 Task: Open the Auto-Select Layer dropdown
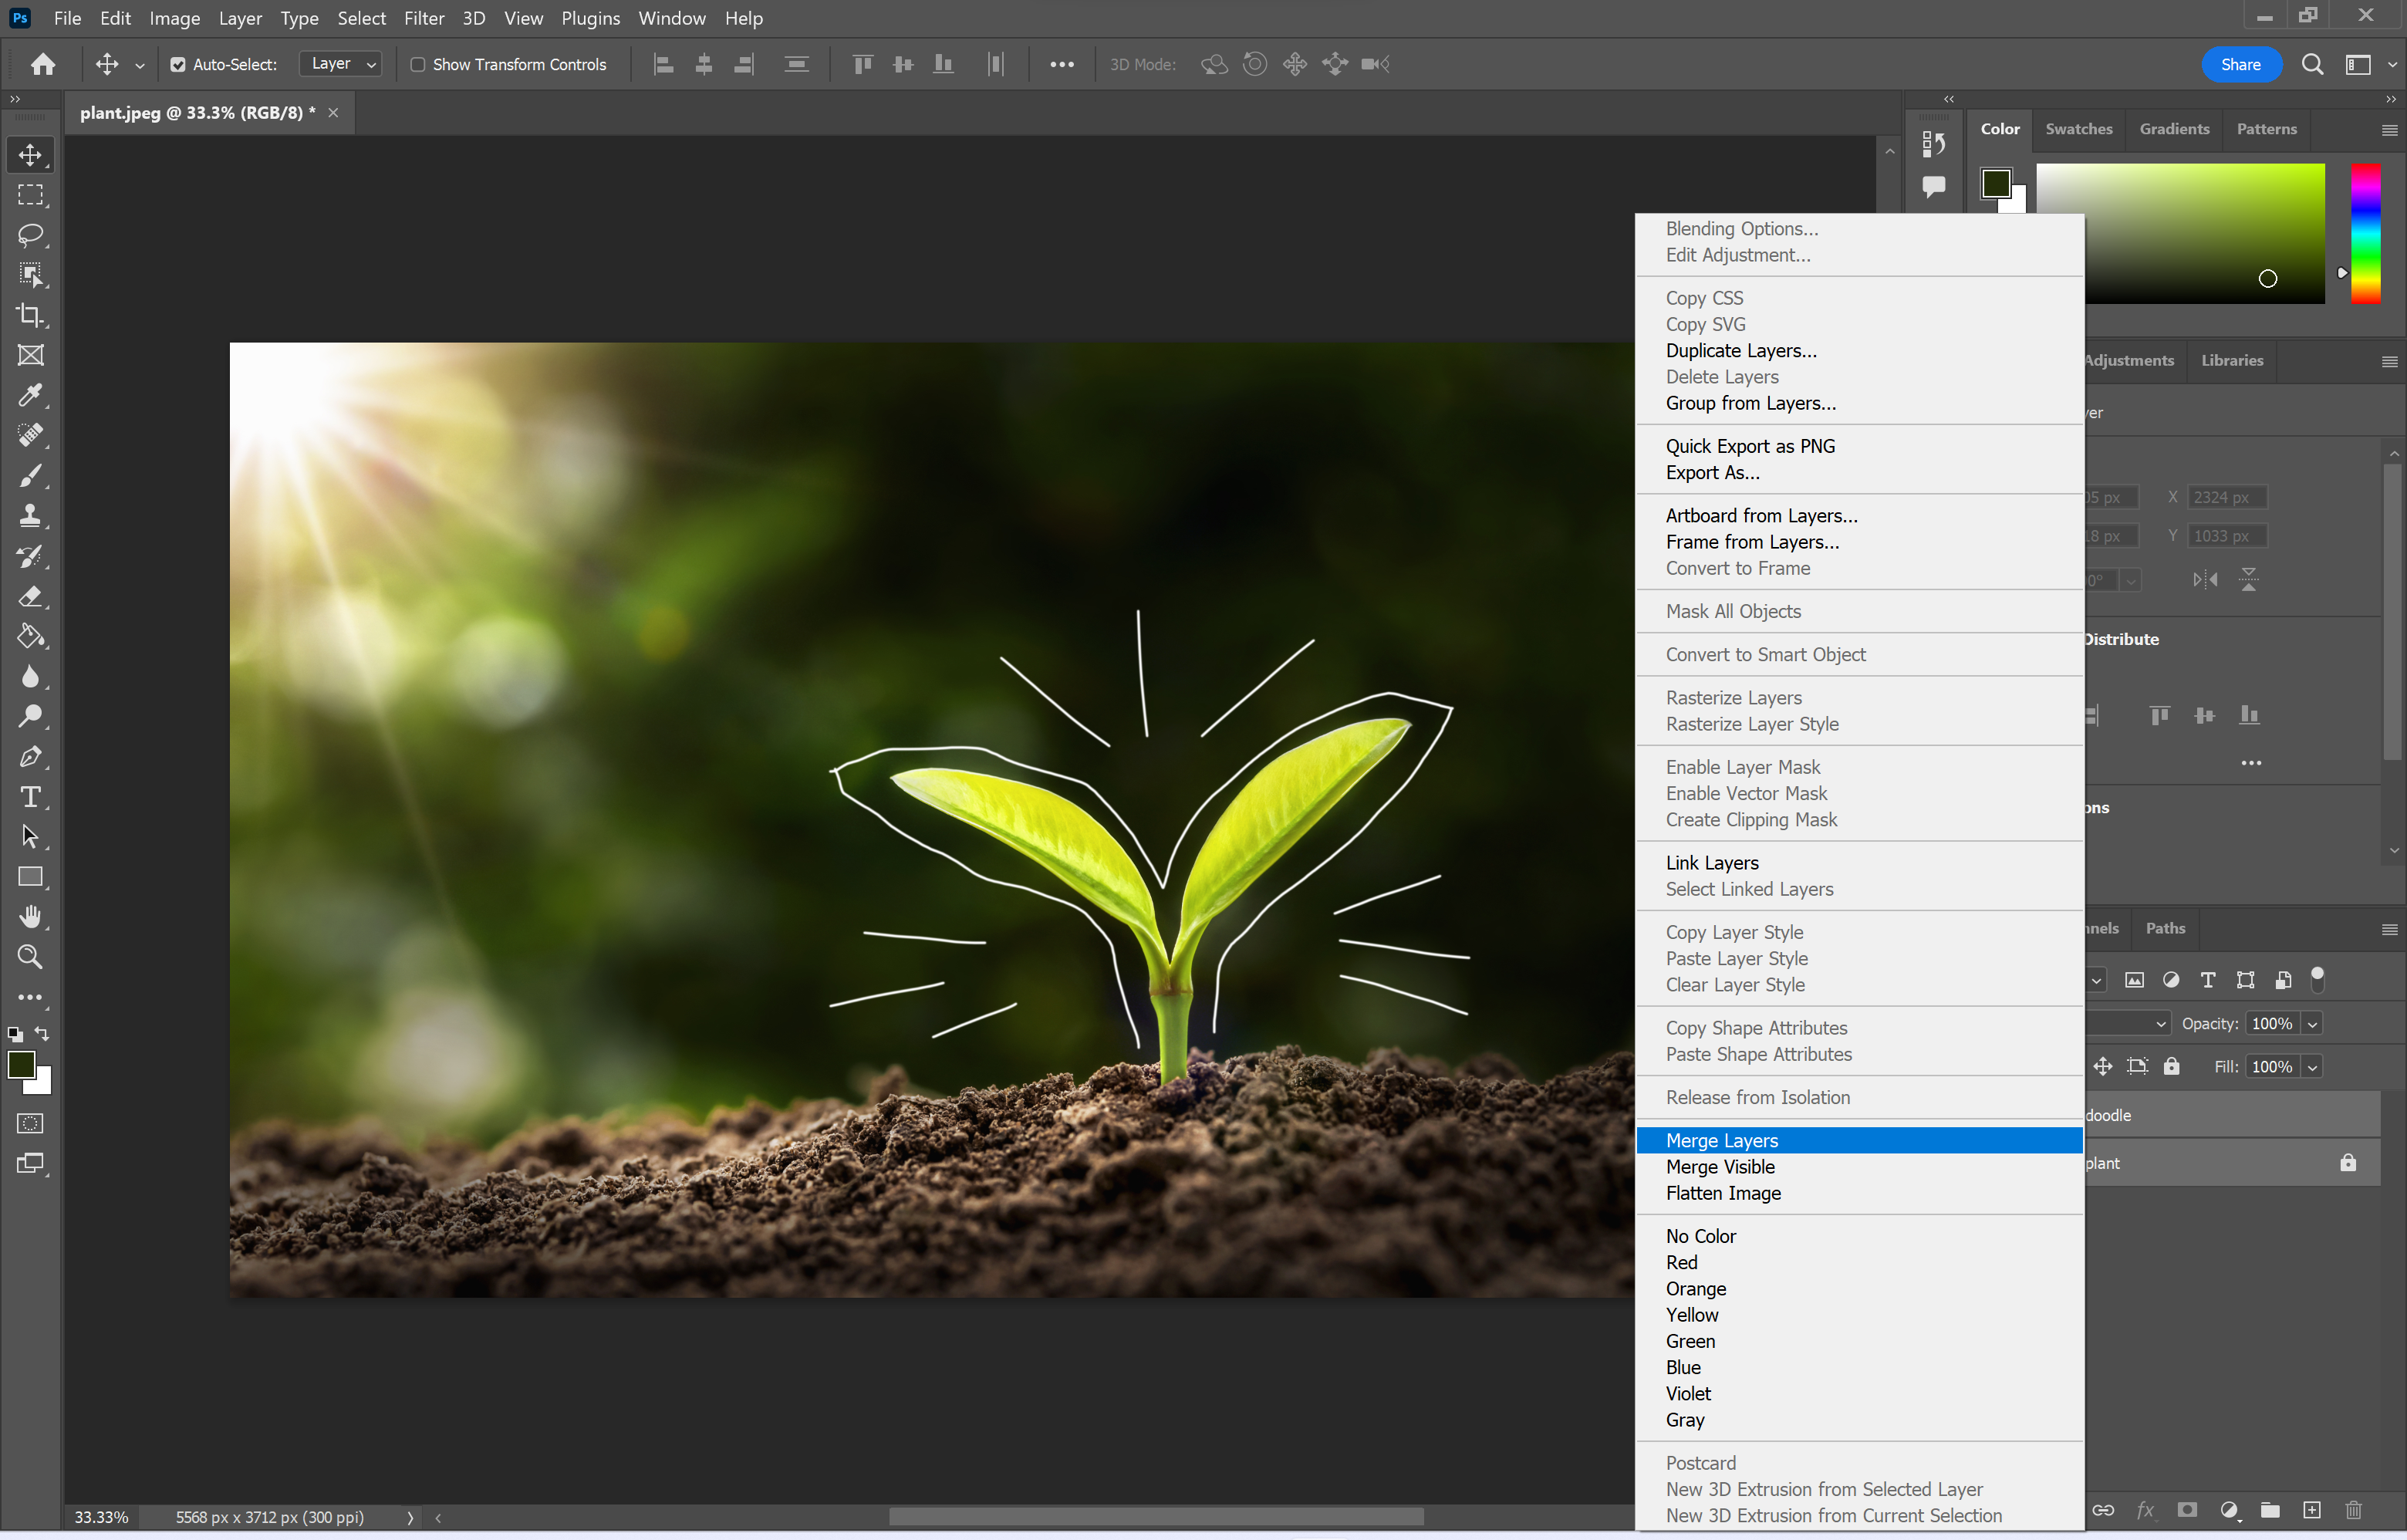(x=340, y=64)
